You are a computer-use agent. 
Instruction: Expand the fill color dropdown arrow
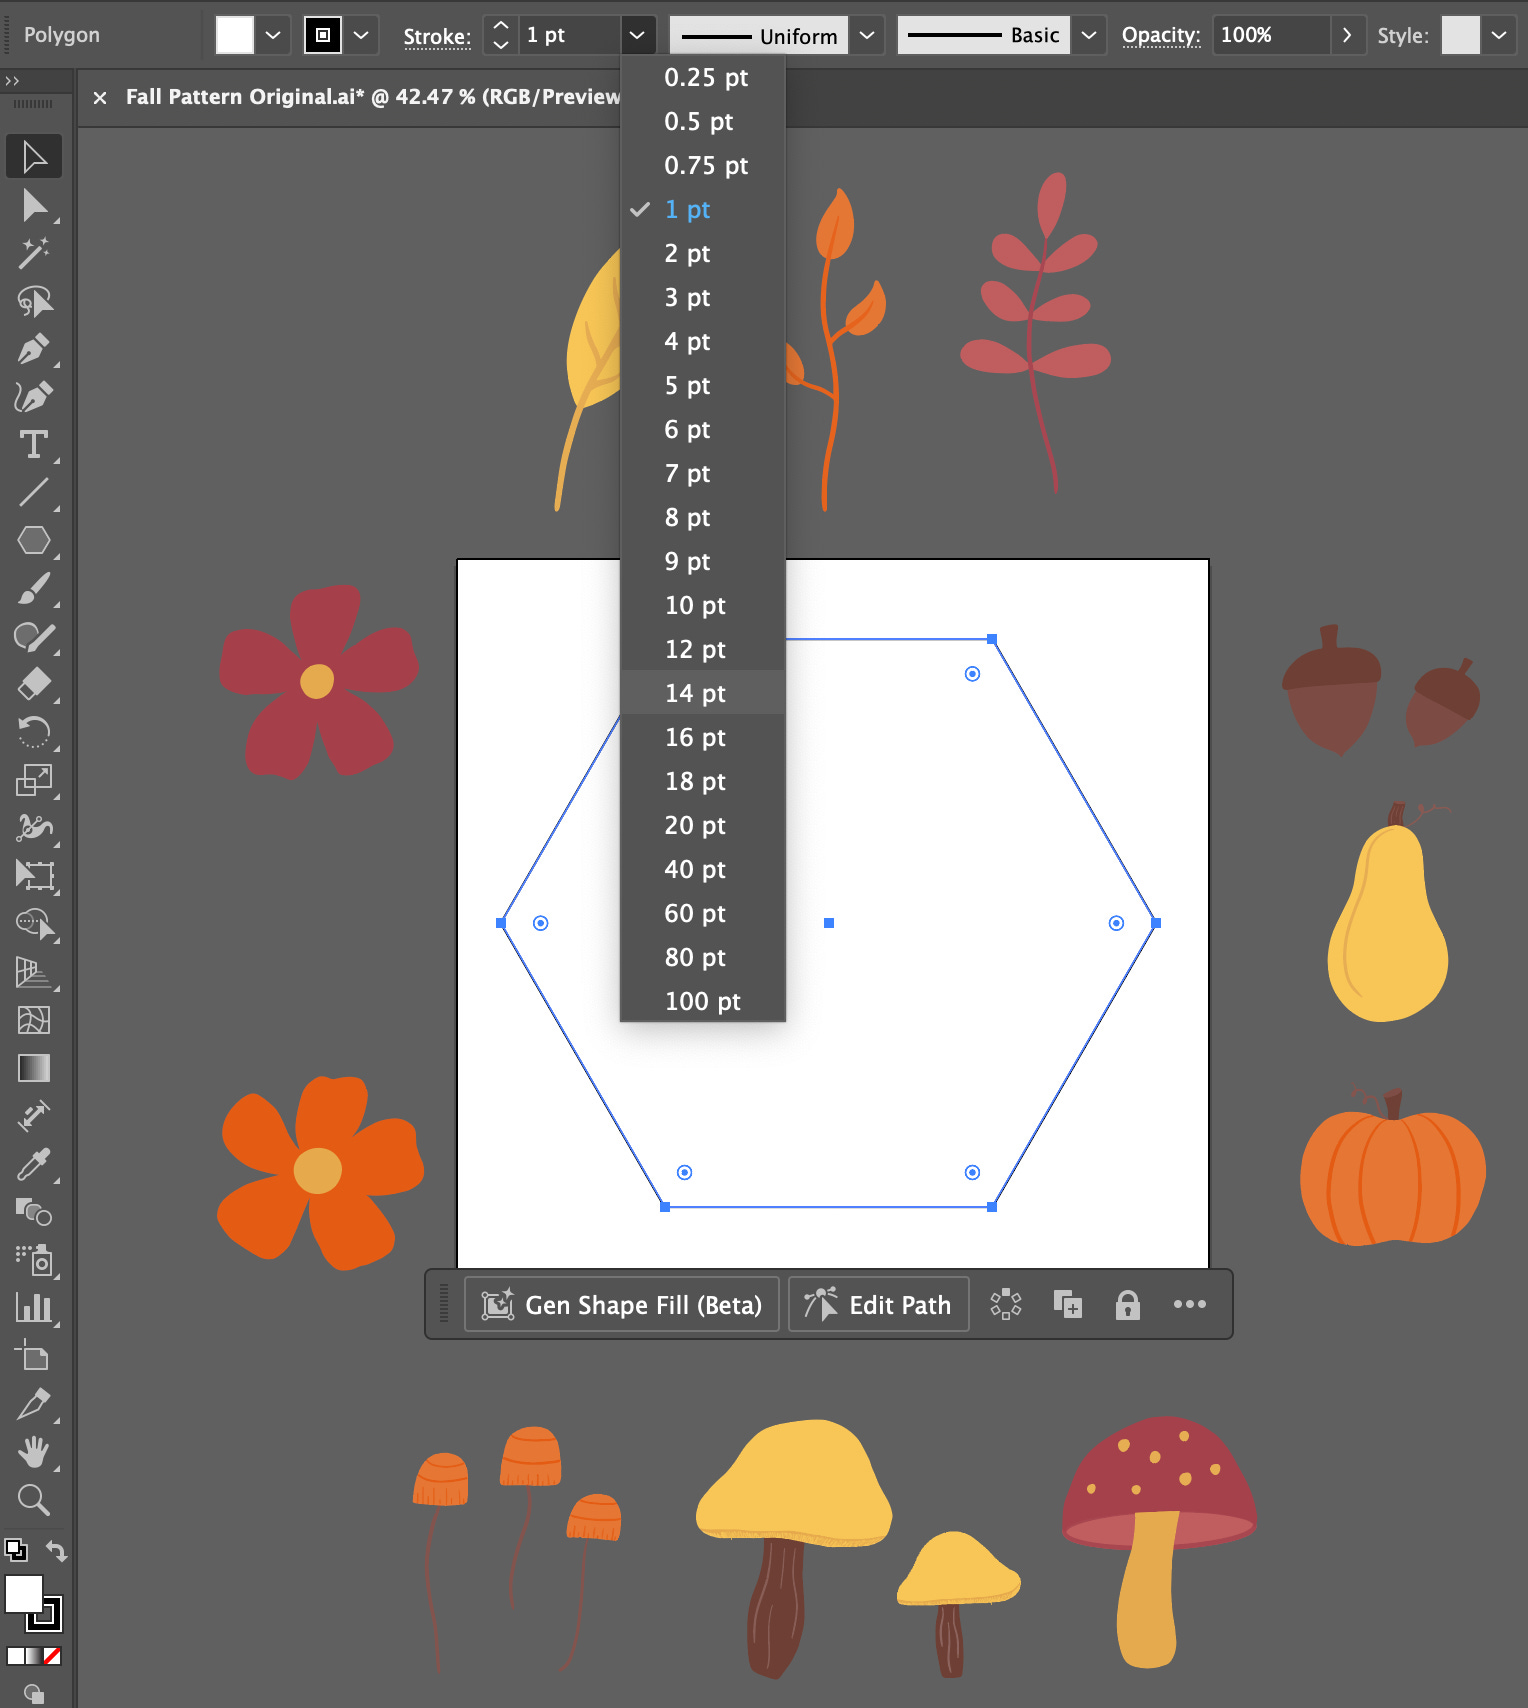273,35
